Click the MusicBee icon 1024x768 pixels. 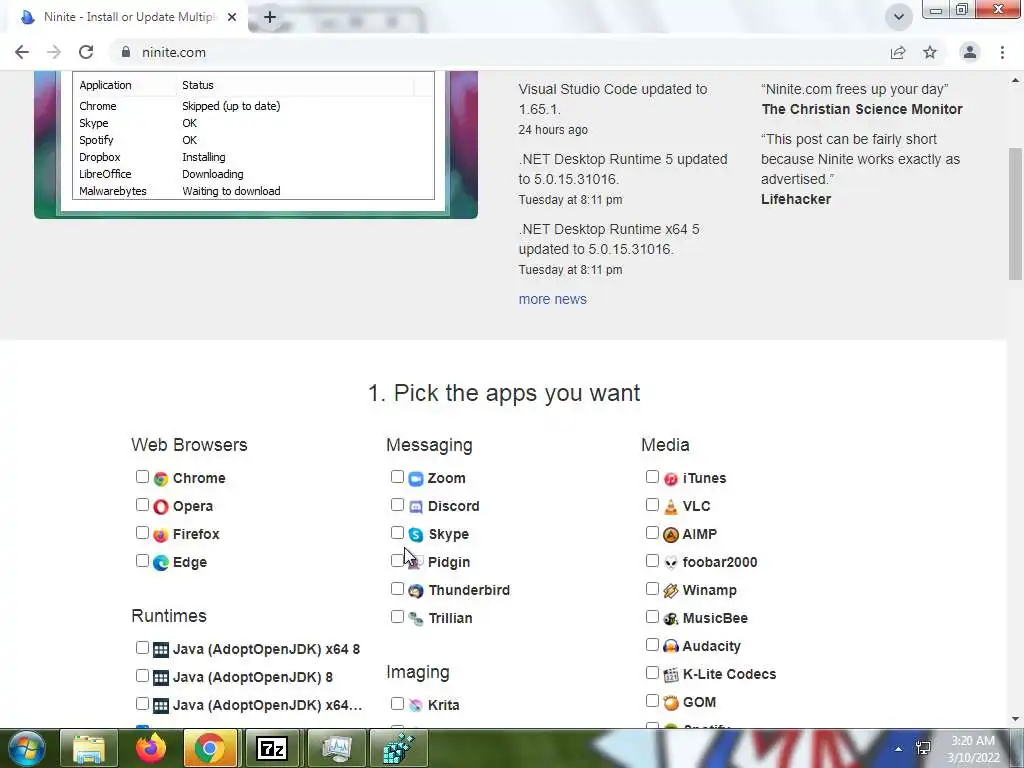coord(671,618)
